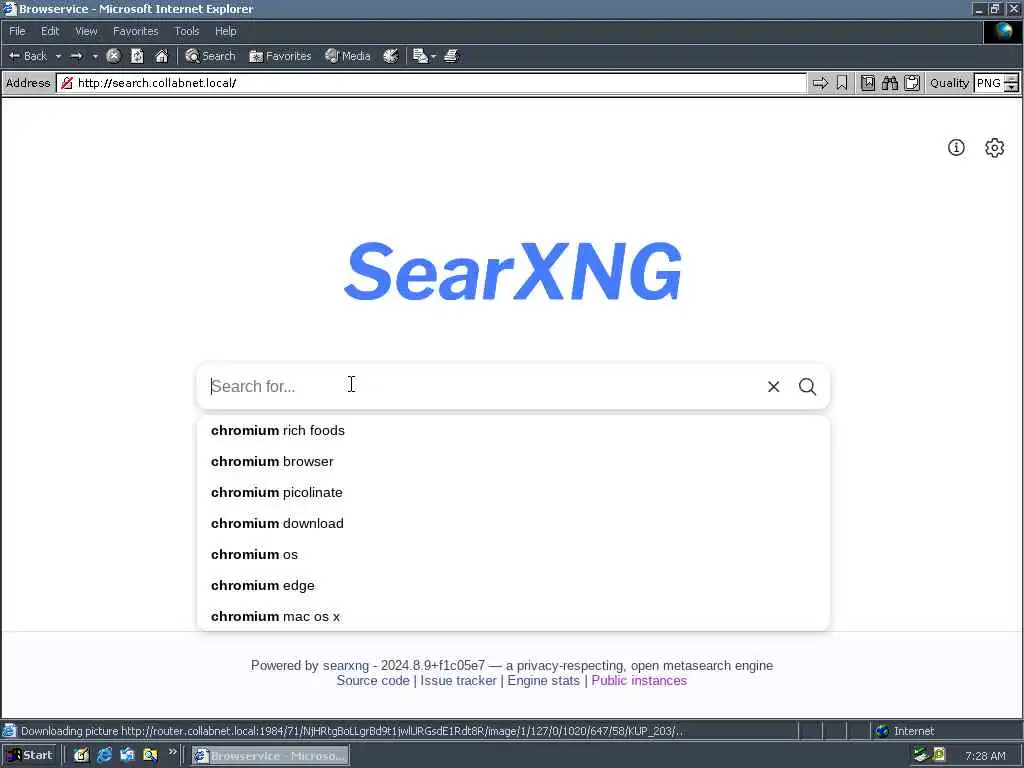
Task: Open the Forward history dropdown arrow
Action: [95, 56]
